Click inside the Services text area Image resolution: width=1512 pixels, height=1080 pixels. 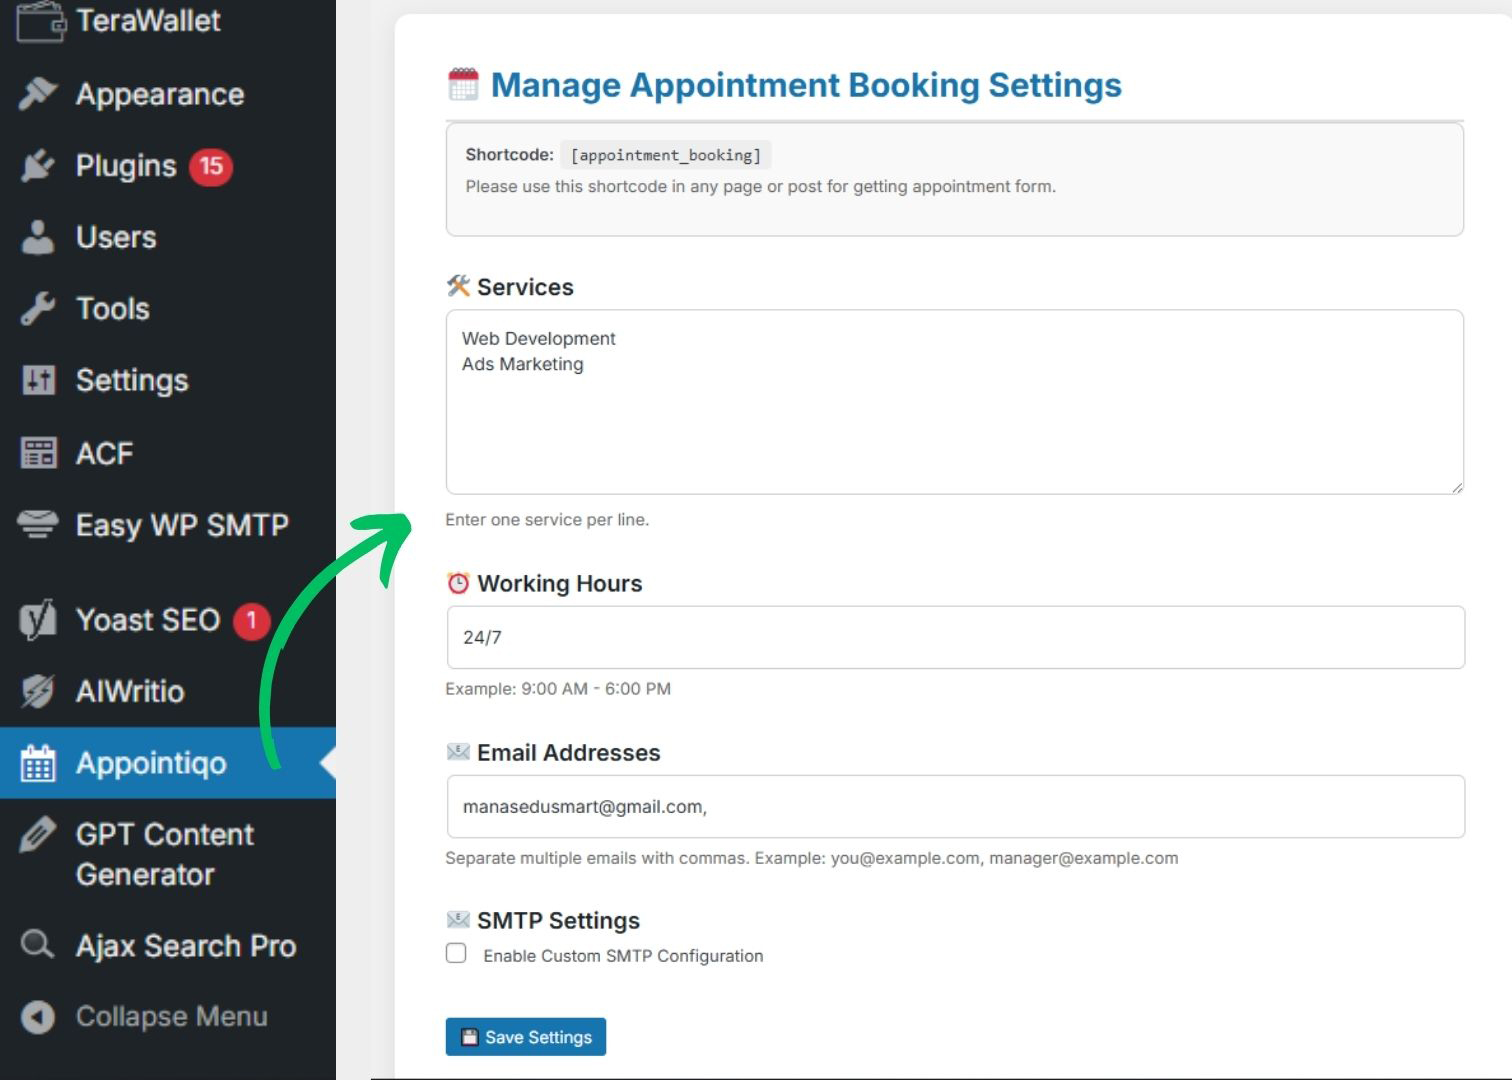954,420
